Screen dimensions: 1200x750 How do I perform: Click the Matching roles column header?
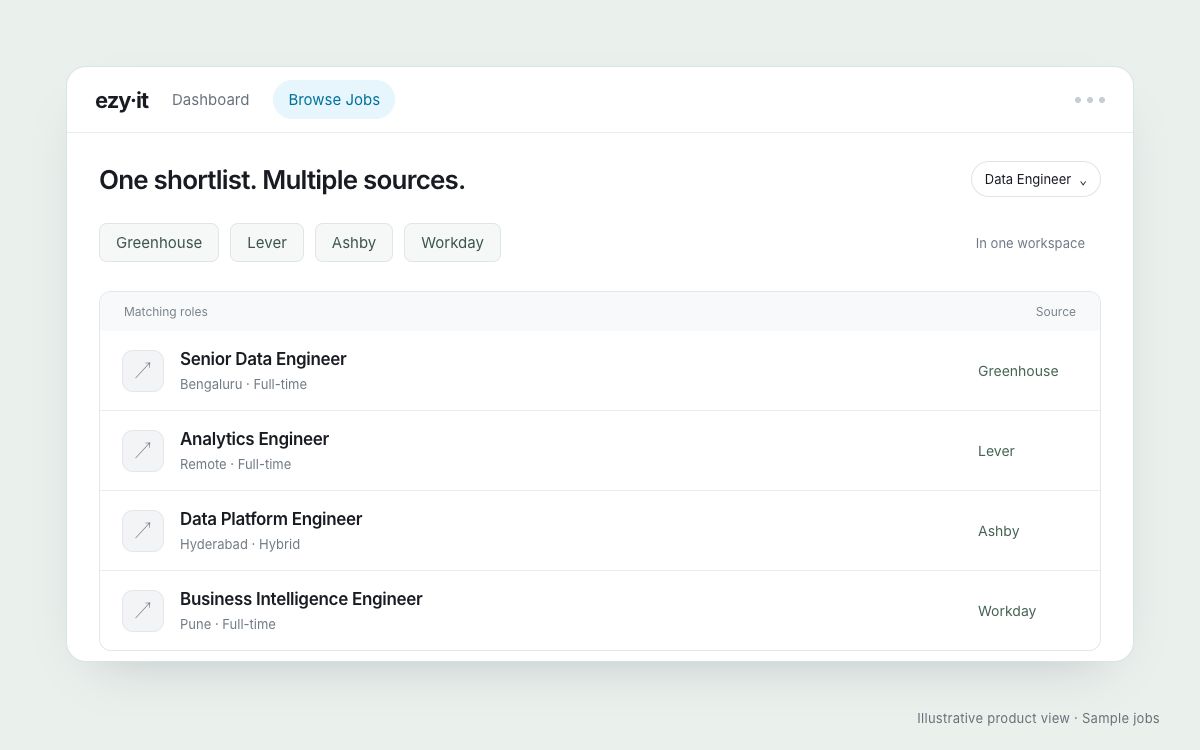166,312
